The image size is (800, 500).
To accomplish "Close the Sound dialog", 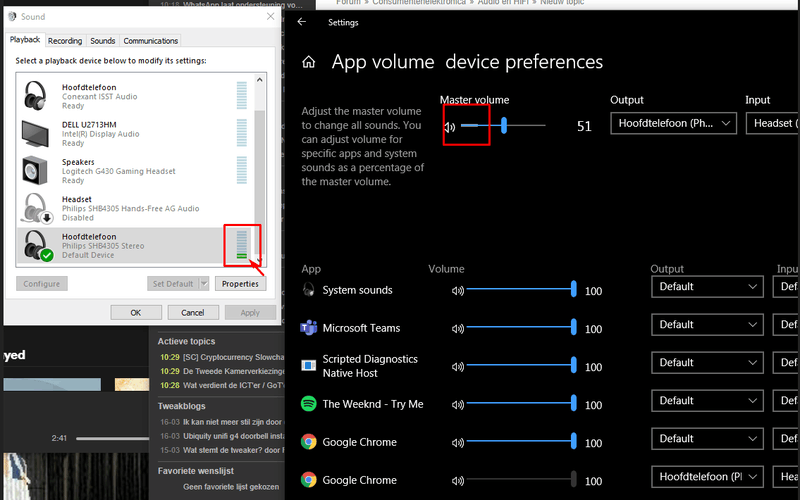I will 270,16.
